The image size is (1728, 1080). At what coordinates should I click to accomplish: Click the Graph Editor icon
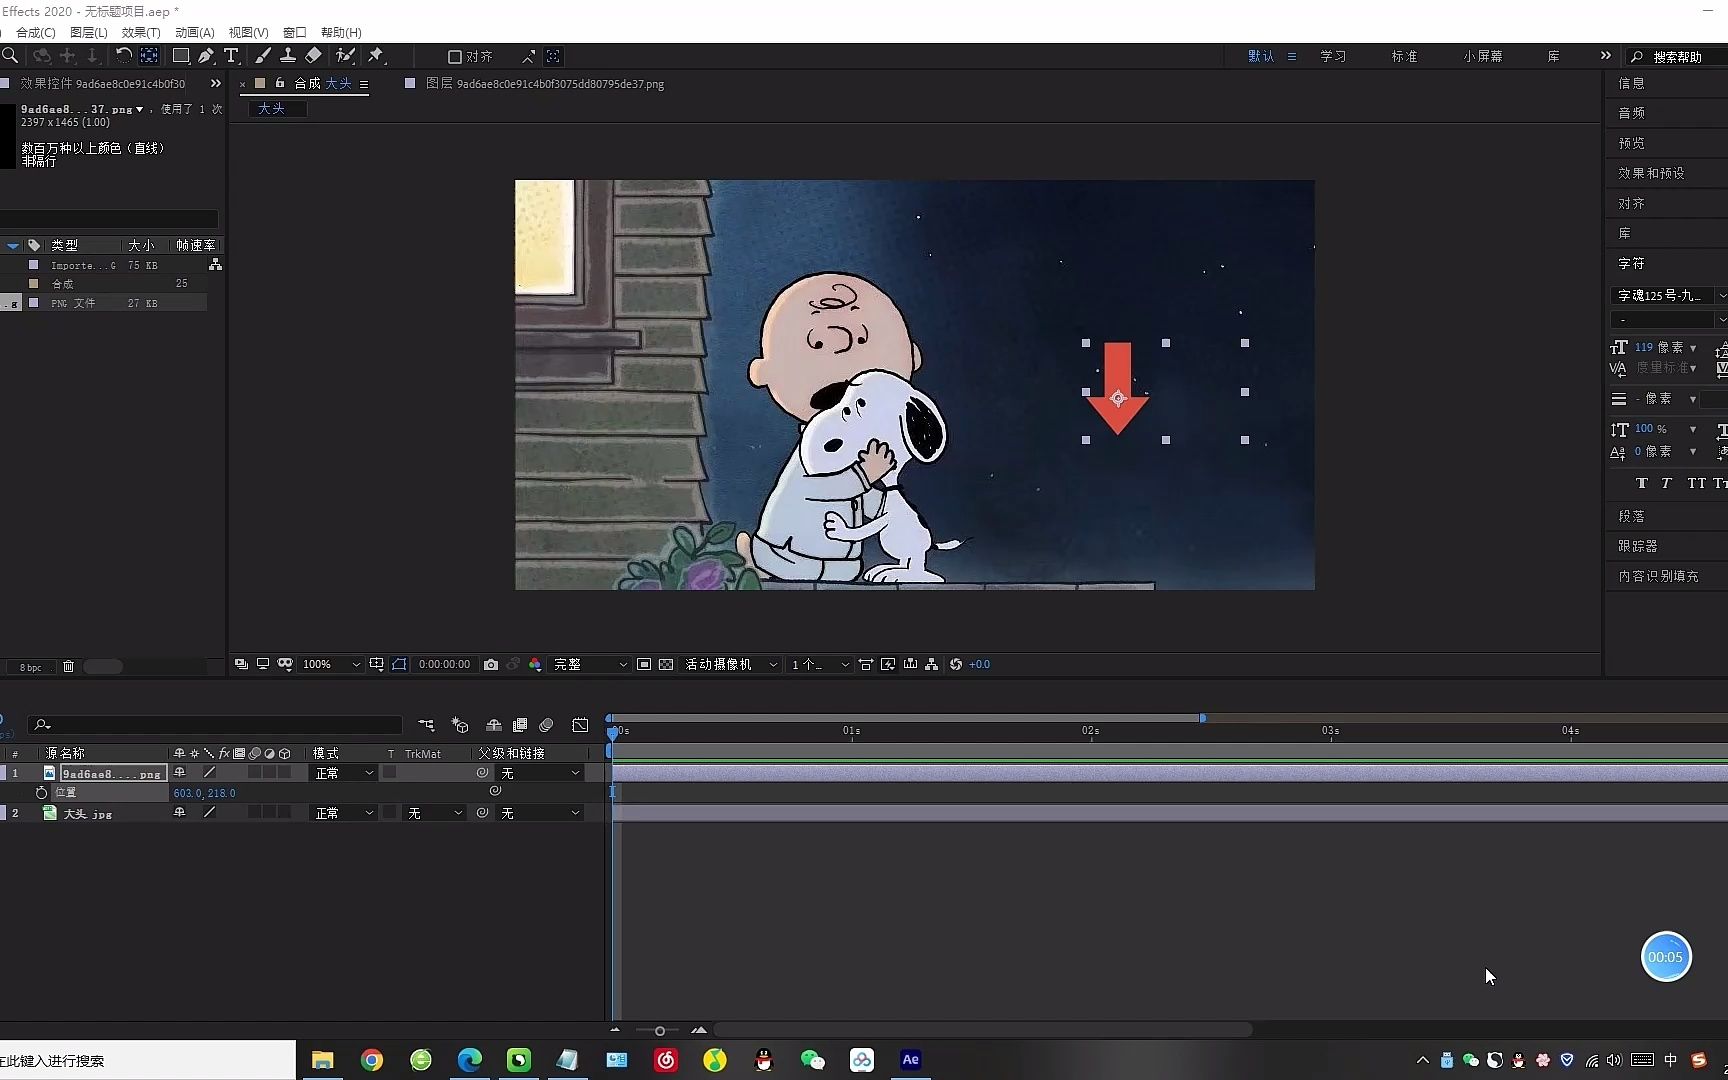click(580, 725)
